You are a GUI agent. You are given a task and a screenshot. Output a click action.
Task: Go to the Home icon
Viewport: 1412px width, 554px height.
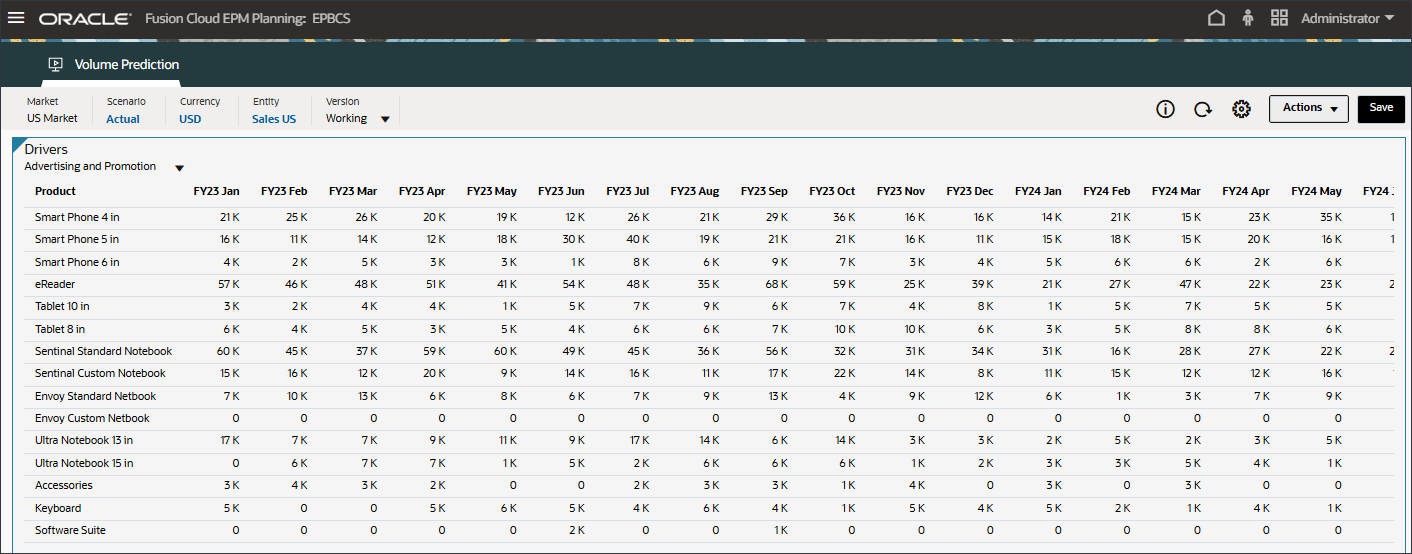click(x=1216, y=18)
